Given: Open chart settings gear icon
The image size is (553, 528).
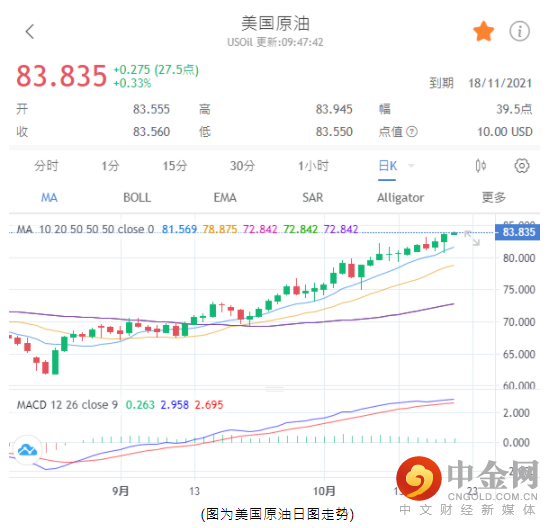Looking at the screenshot, I should tap(522, 165).
